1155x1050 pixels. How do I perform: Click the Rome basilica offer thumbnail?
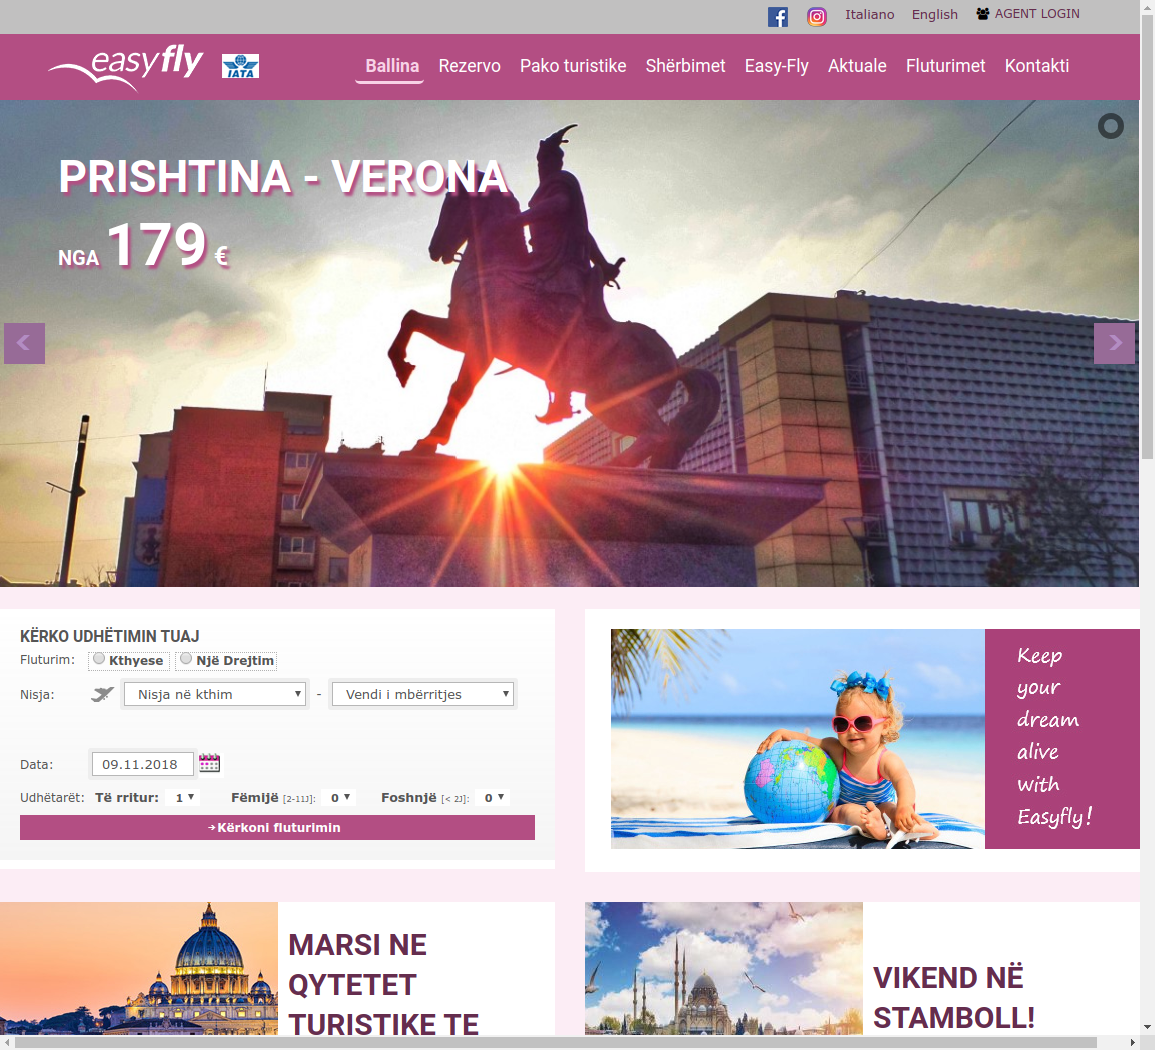tap(138, 968)
